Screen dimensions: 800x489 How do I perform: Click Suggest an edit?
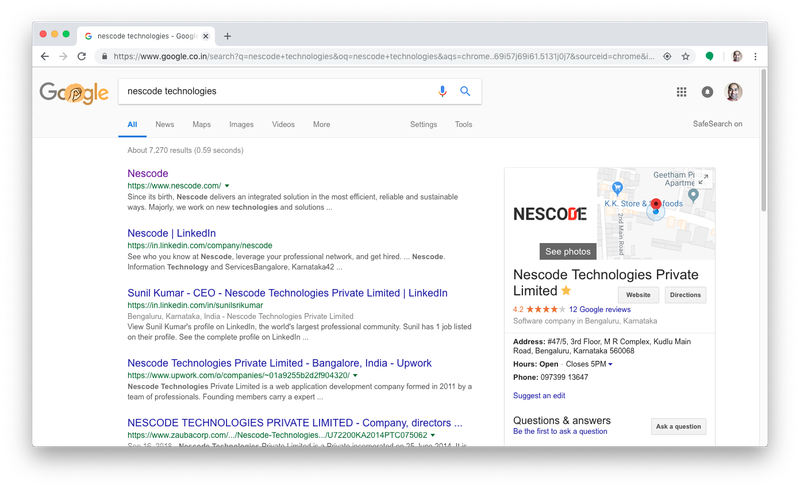(x=539, y=396)
